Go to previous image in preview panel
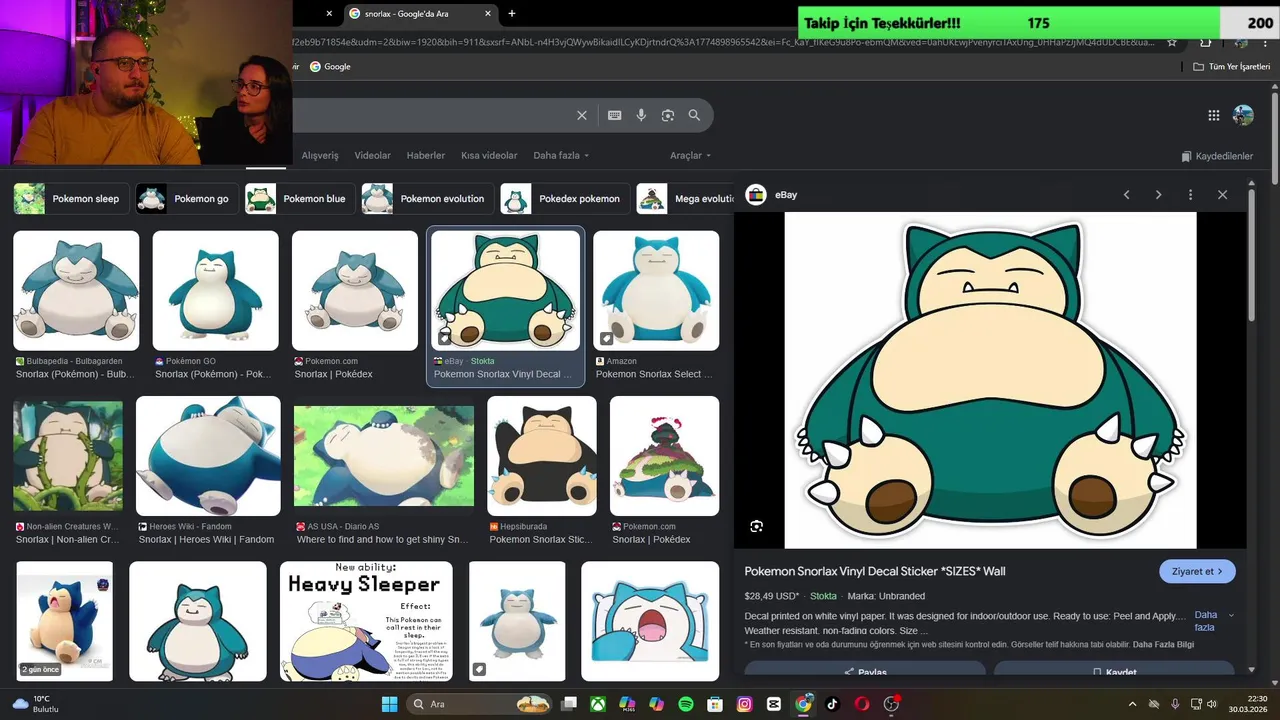The height and width of the screenshot is (720, 1280). (x=1126, y=195)
